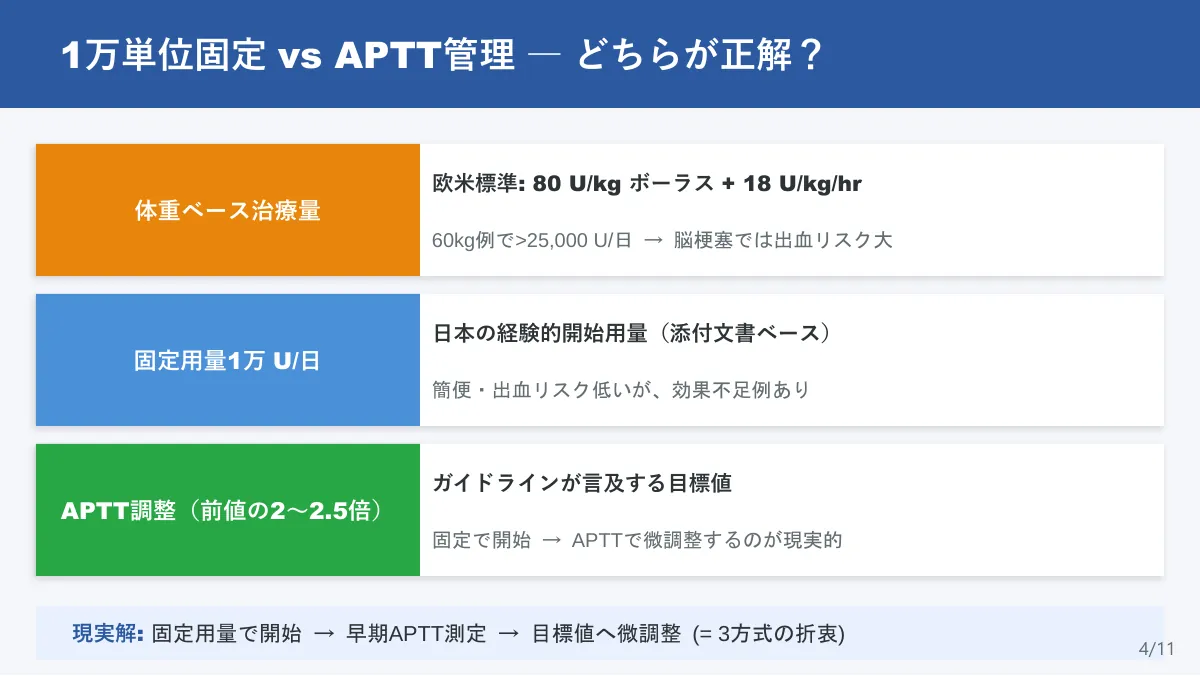Screen dimensions: 1200x676
Task: Click the arrow after 固定で開始
Action: [x=551, y=540]
